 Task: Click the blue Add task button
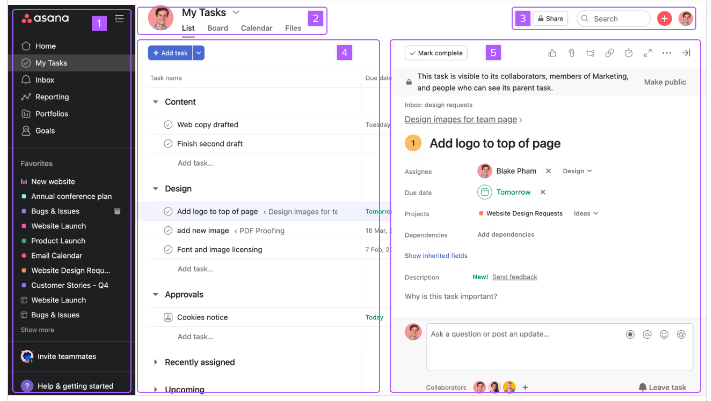tap(170, 53)
